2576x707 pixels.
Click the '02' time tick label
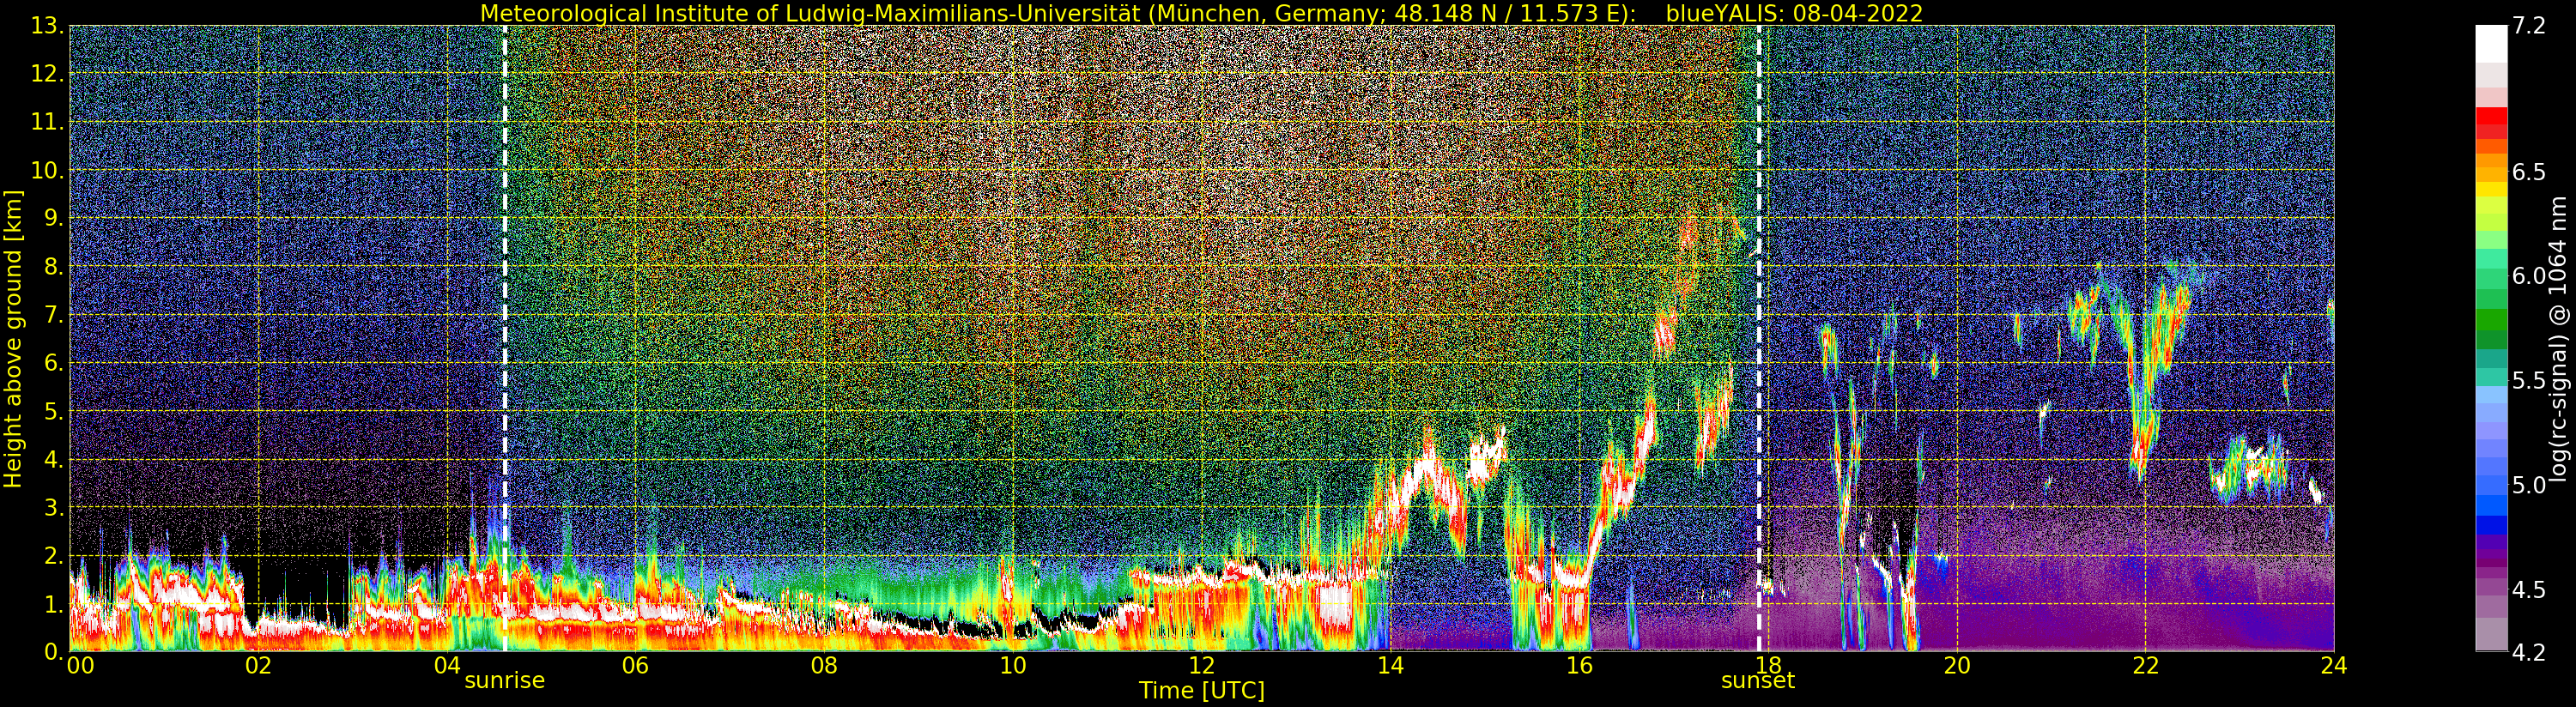tap(258, 666)
